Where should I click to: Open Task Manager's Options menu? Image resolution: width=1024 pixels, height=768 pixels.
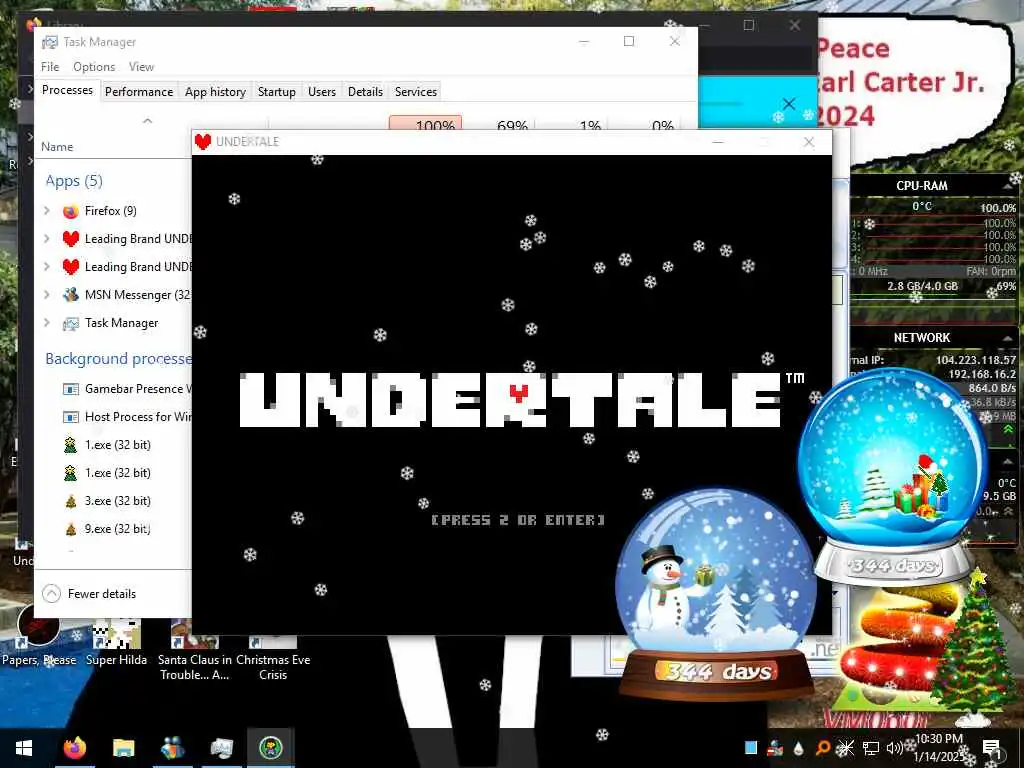pos(94,67)
